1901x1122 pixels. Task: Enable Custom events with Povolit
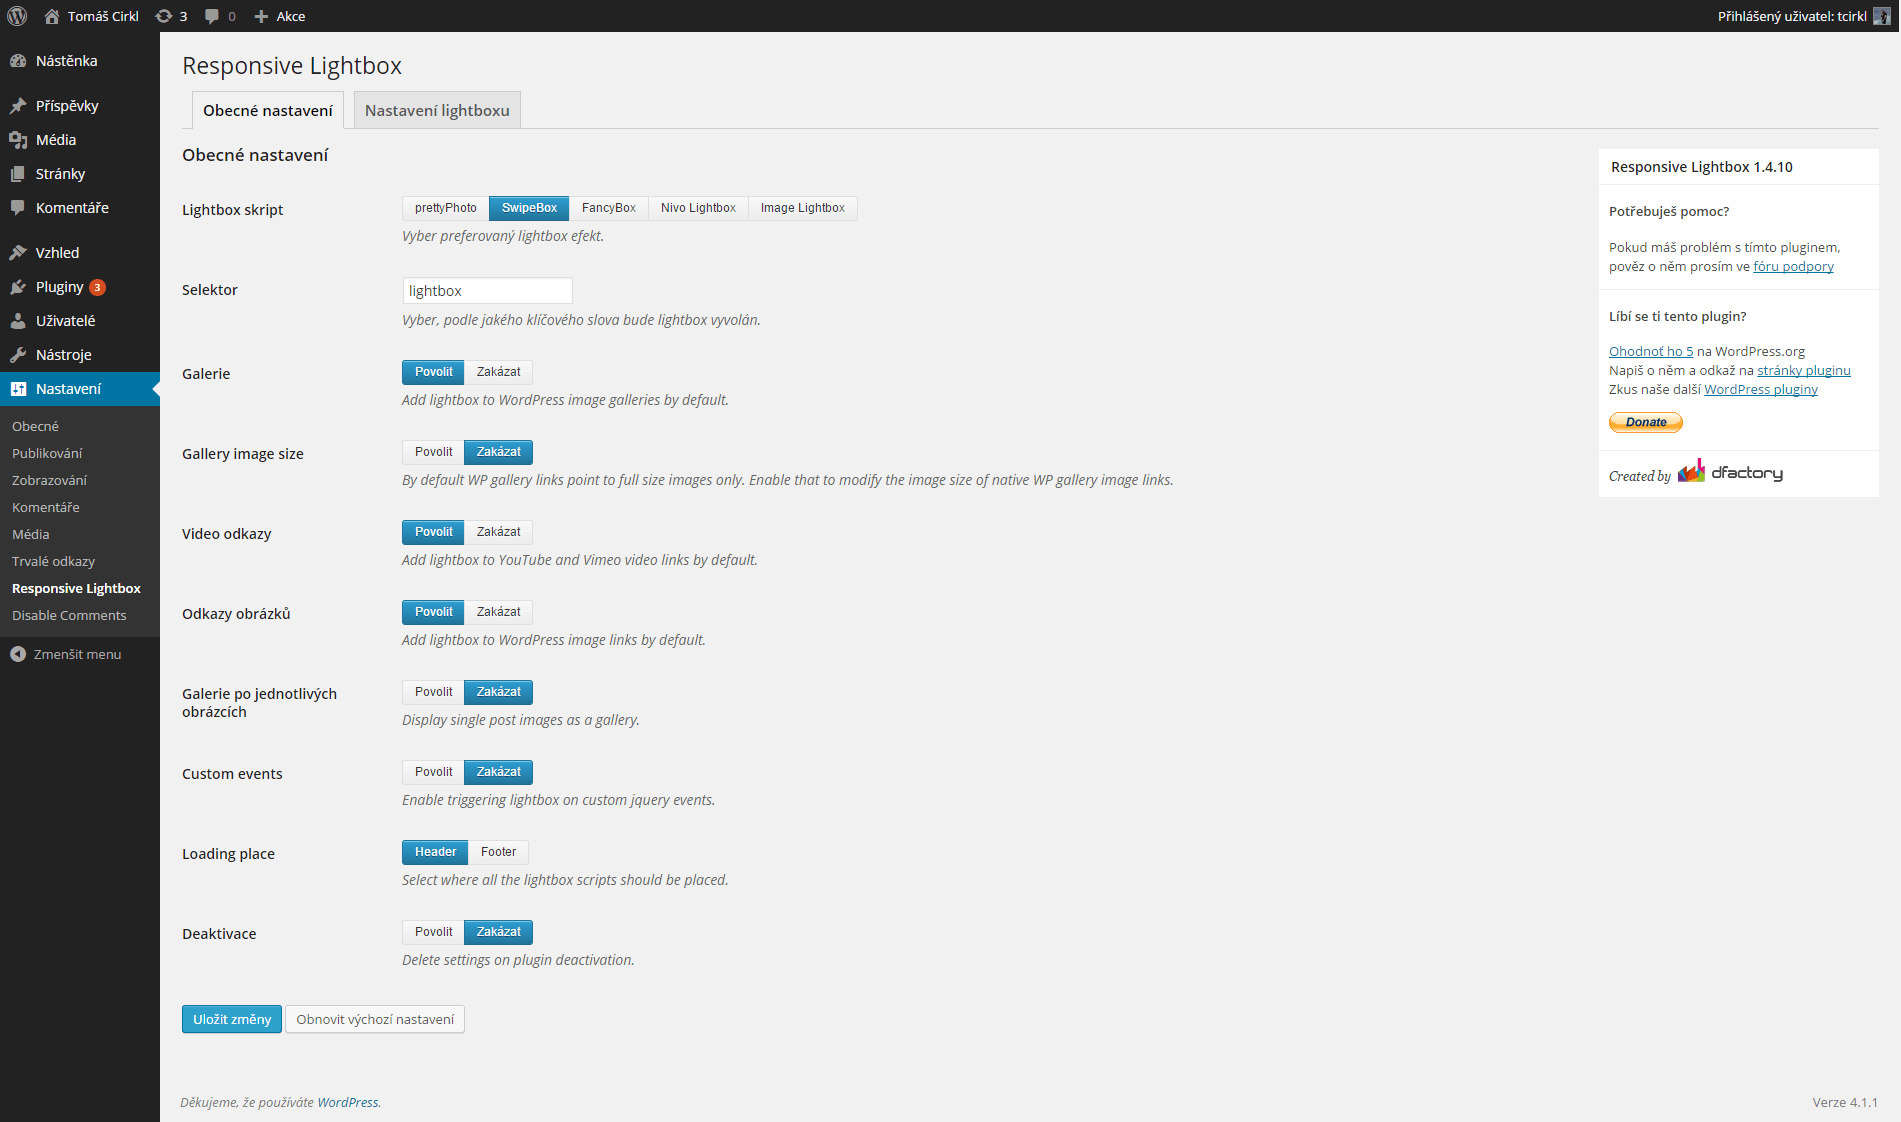[x=433, y=772]
